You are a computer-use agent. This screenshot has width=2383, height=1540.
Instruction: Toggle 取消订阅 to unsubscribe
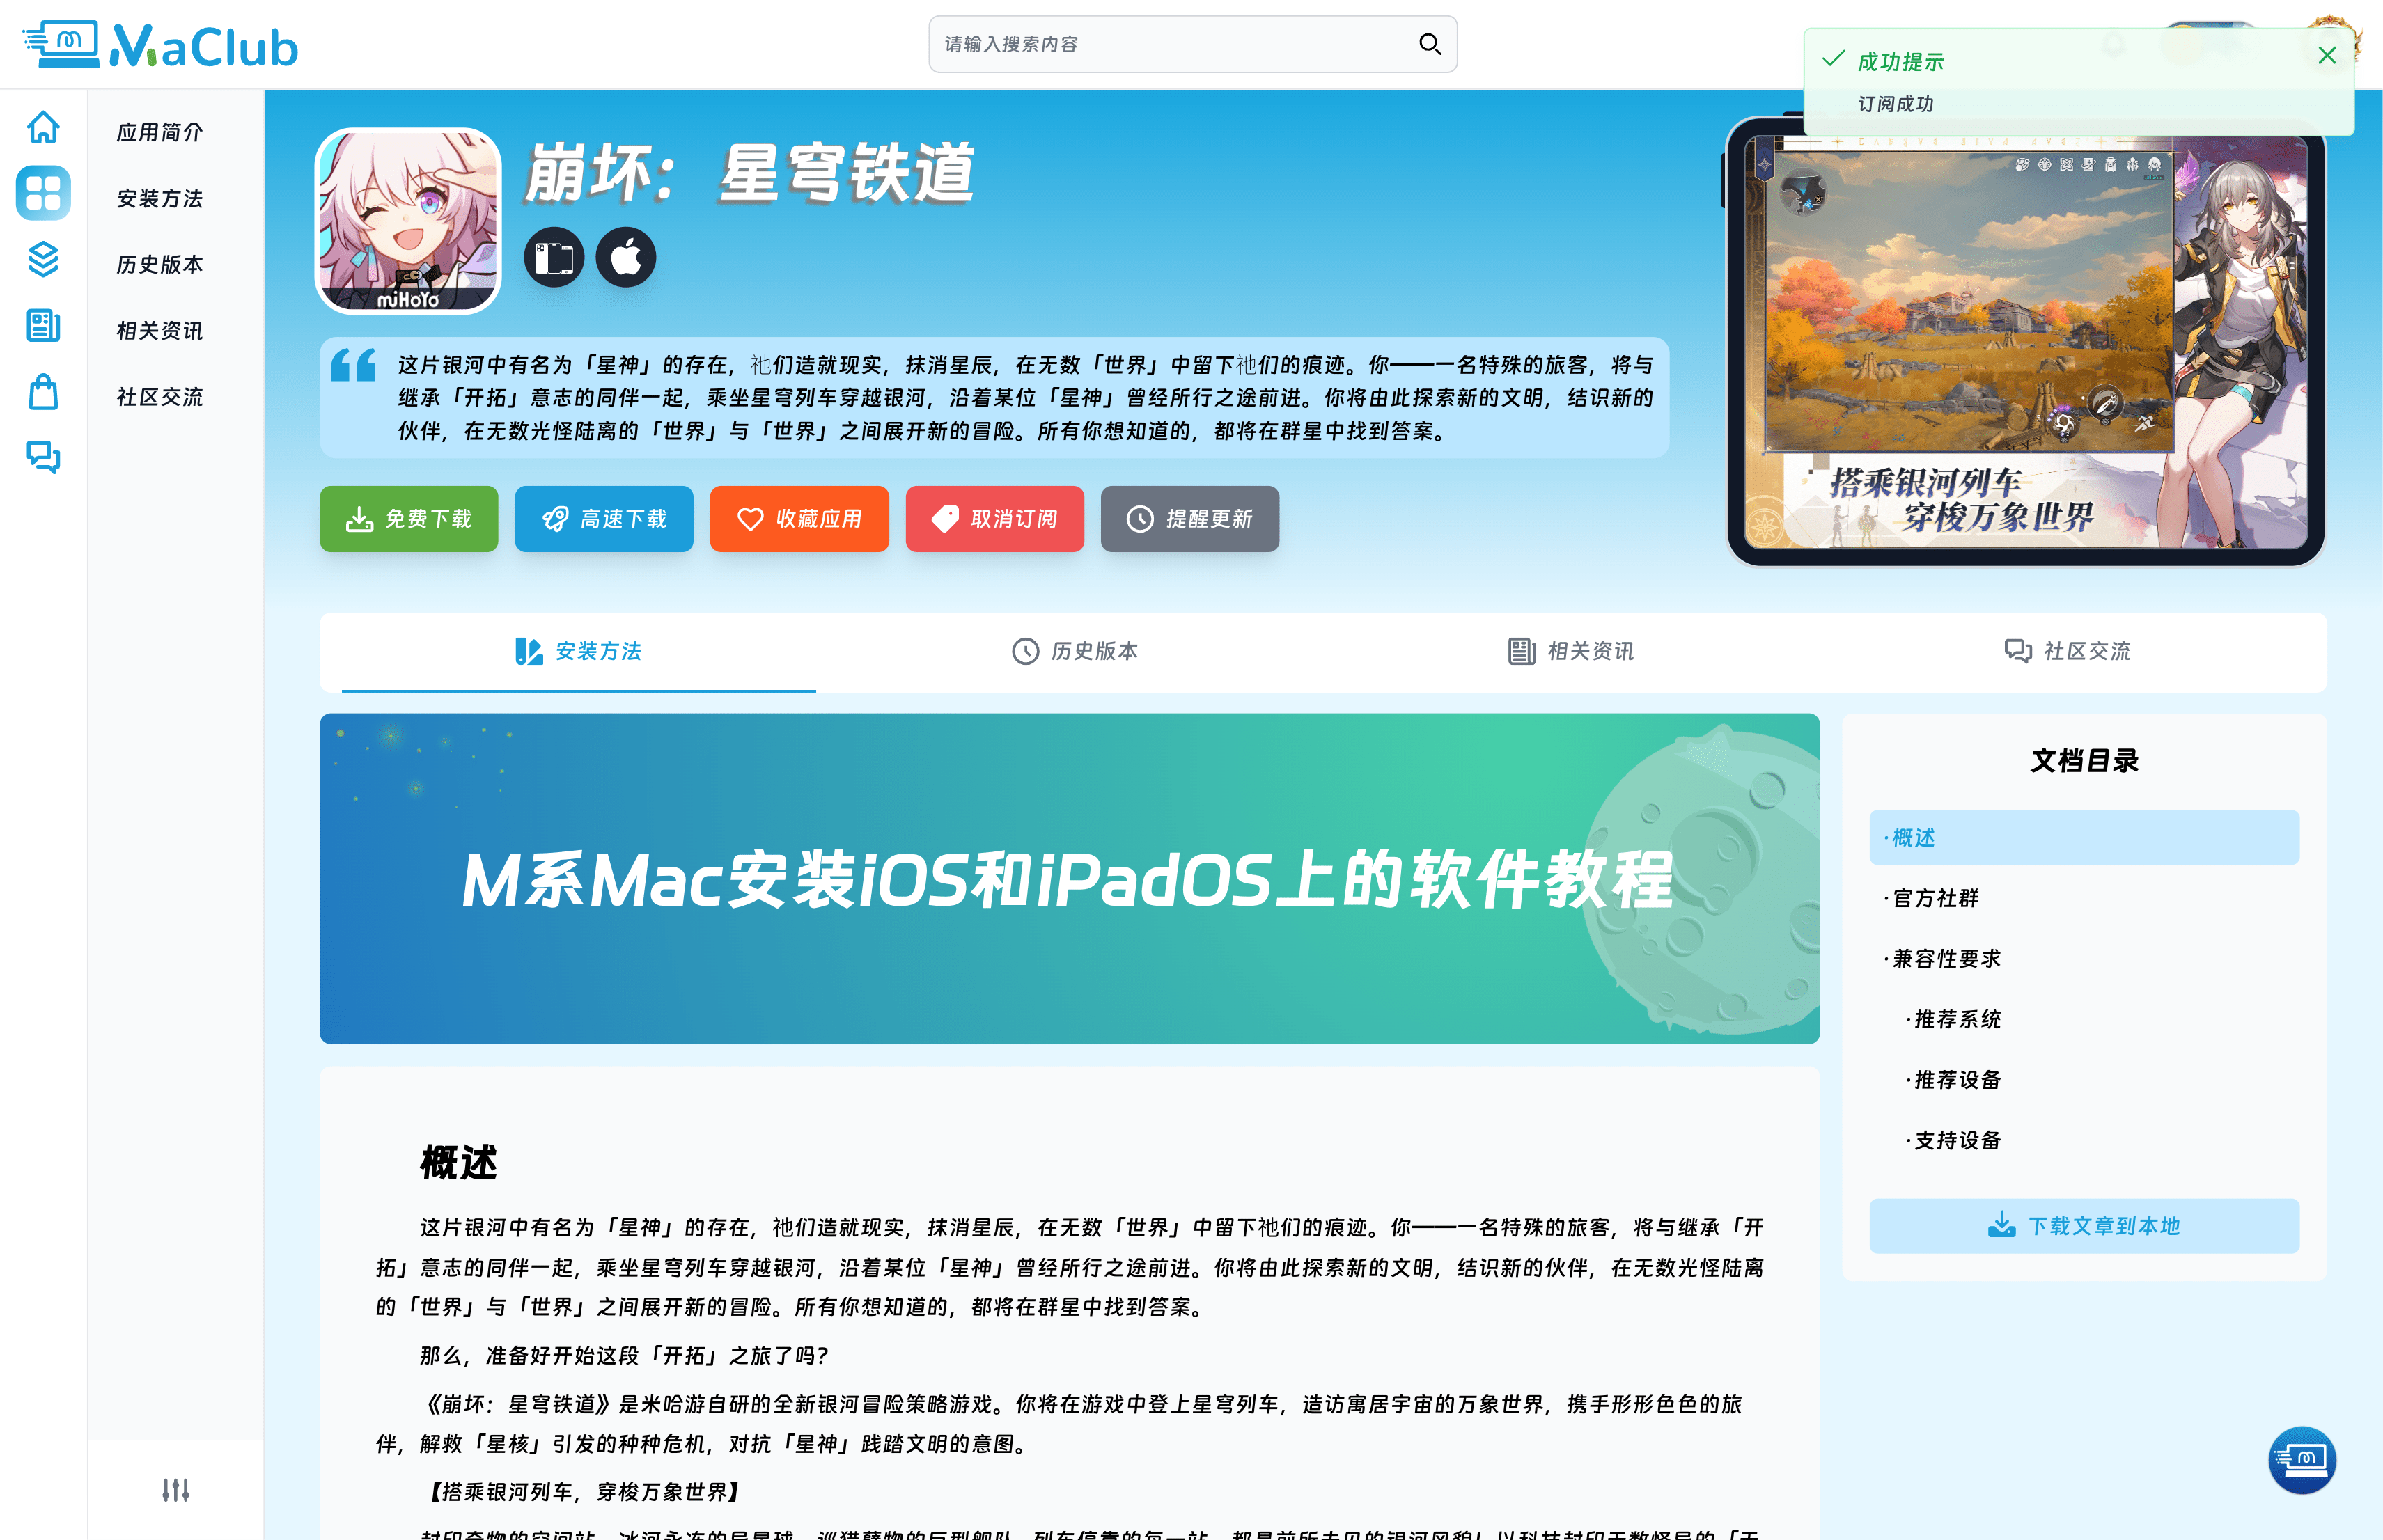coord(994,519)
